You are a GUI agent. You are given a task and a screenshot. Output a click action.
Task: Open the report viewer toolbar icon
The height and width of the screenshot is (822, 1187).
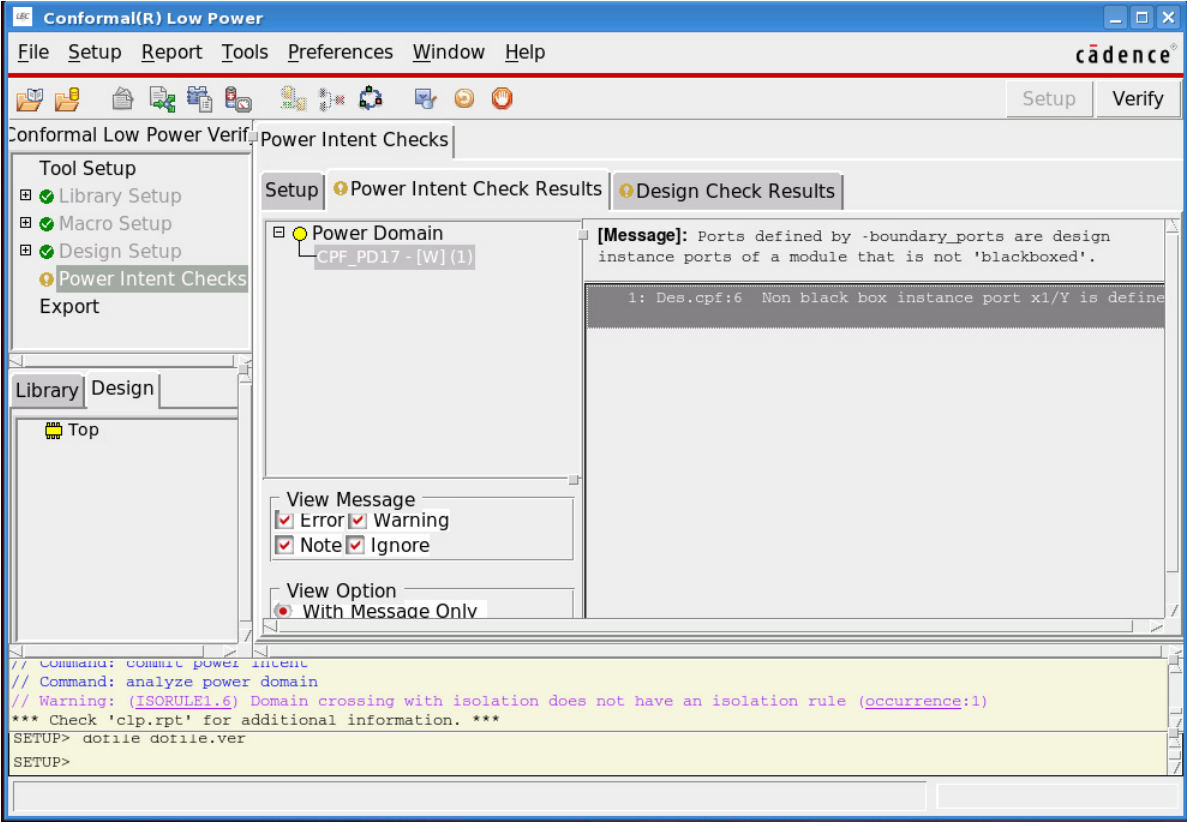tap(122, 98)
